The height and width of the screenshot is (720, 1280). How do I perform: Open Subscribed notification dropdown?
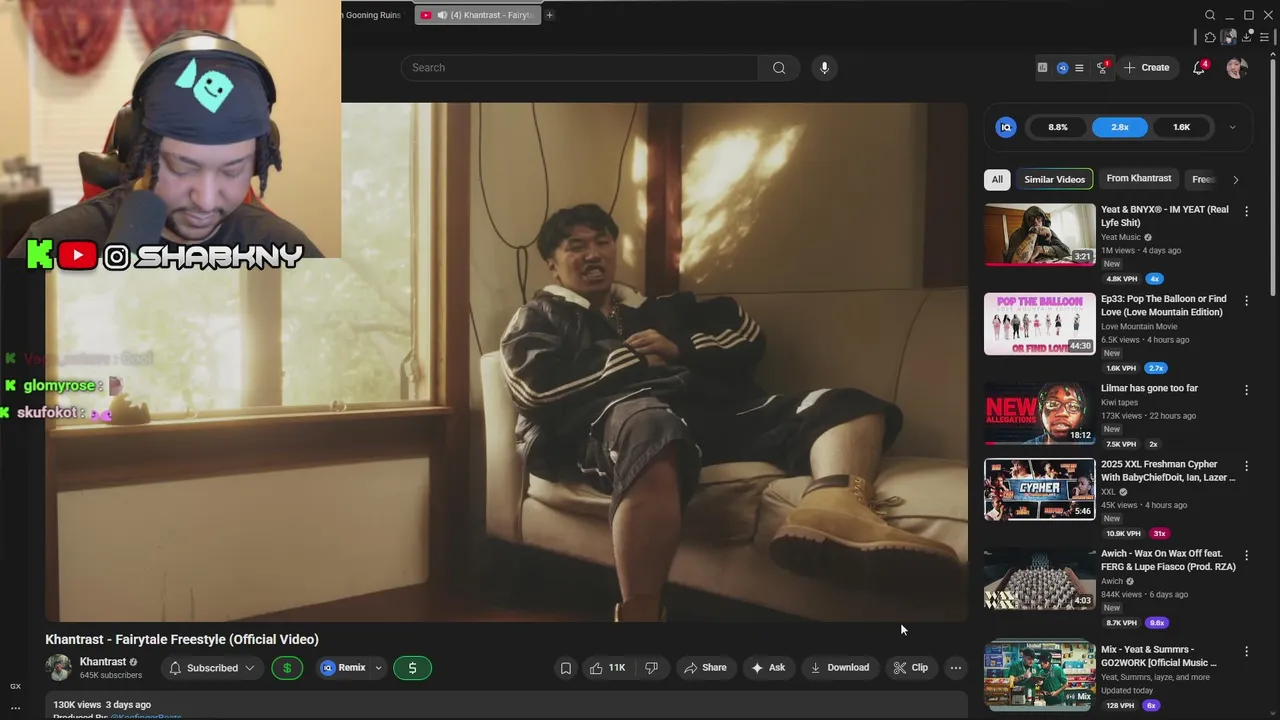(249, 668)
